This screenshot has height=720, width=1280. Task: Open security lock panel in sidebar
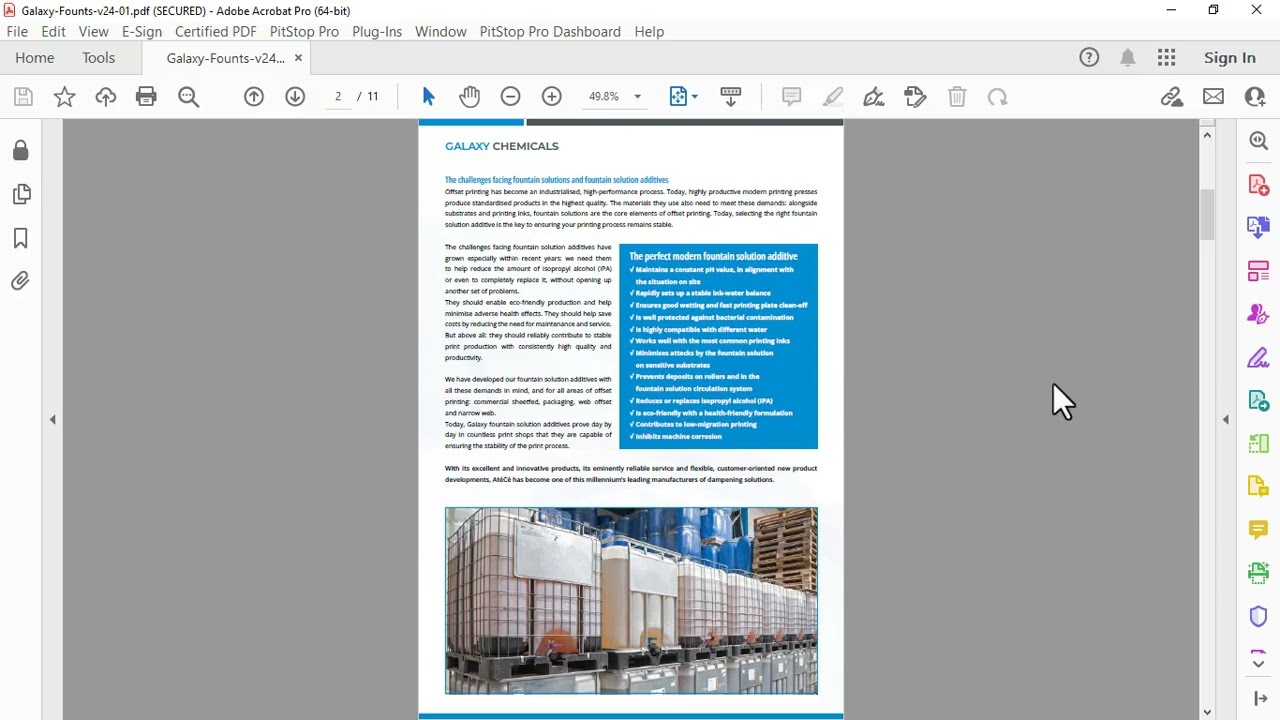pos(21,150)
